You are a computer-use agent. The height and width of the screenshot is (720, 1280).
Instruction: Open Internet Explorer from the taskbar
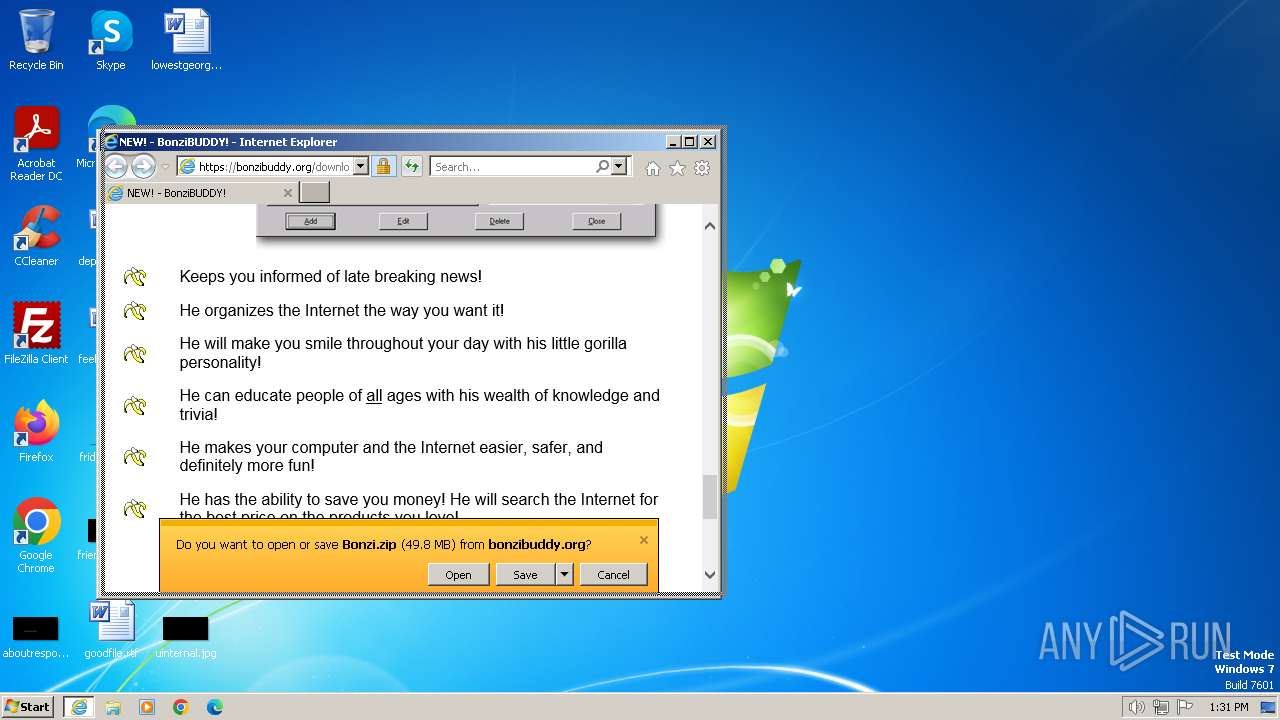[x=79, y=707]
